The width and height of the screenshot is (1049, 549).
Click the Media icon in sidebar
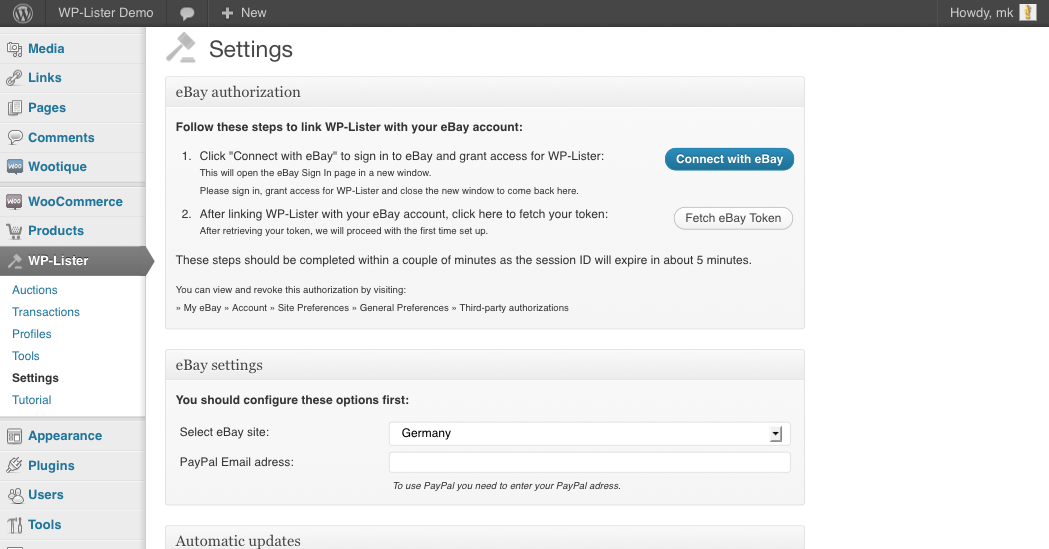click(14, 49)
